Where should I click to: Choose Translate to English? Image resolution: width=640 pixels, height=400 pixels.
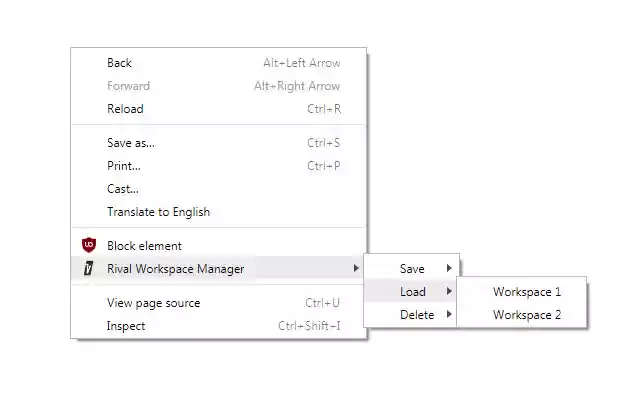219,211
